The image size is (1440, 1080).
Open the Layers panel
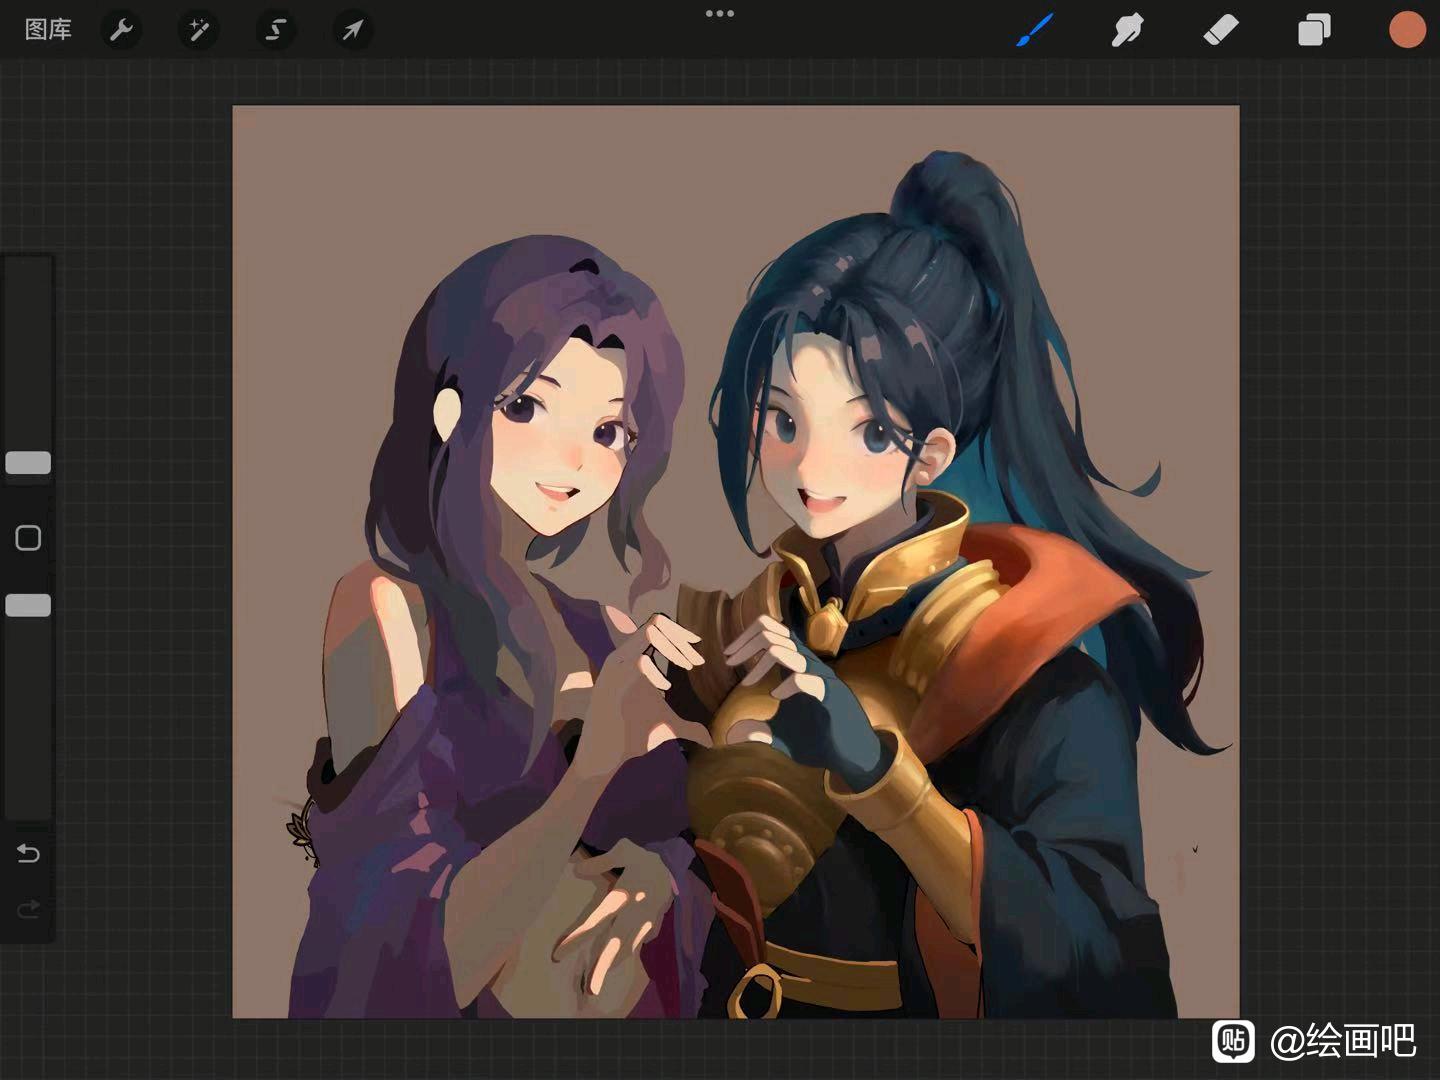(1314, 30)
